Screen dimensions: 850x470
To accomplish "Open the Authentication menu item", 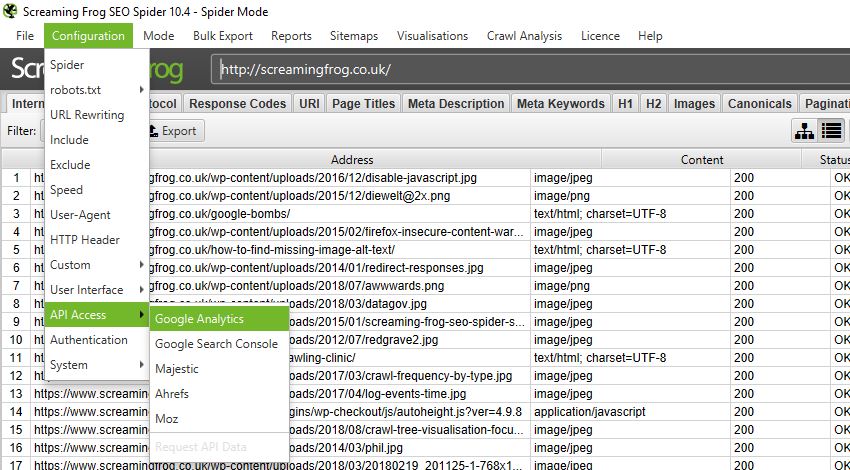I will (x=89, y=340).
